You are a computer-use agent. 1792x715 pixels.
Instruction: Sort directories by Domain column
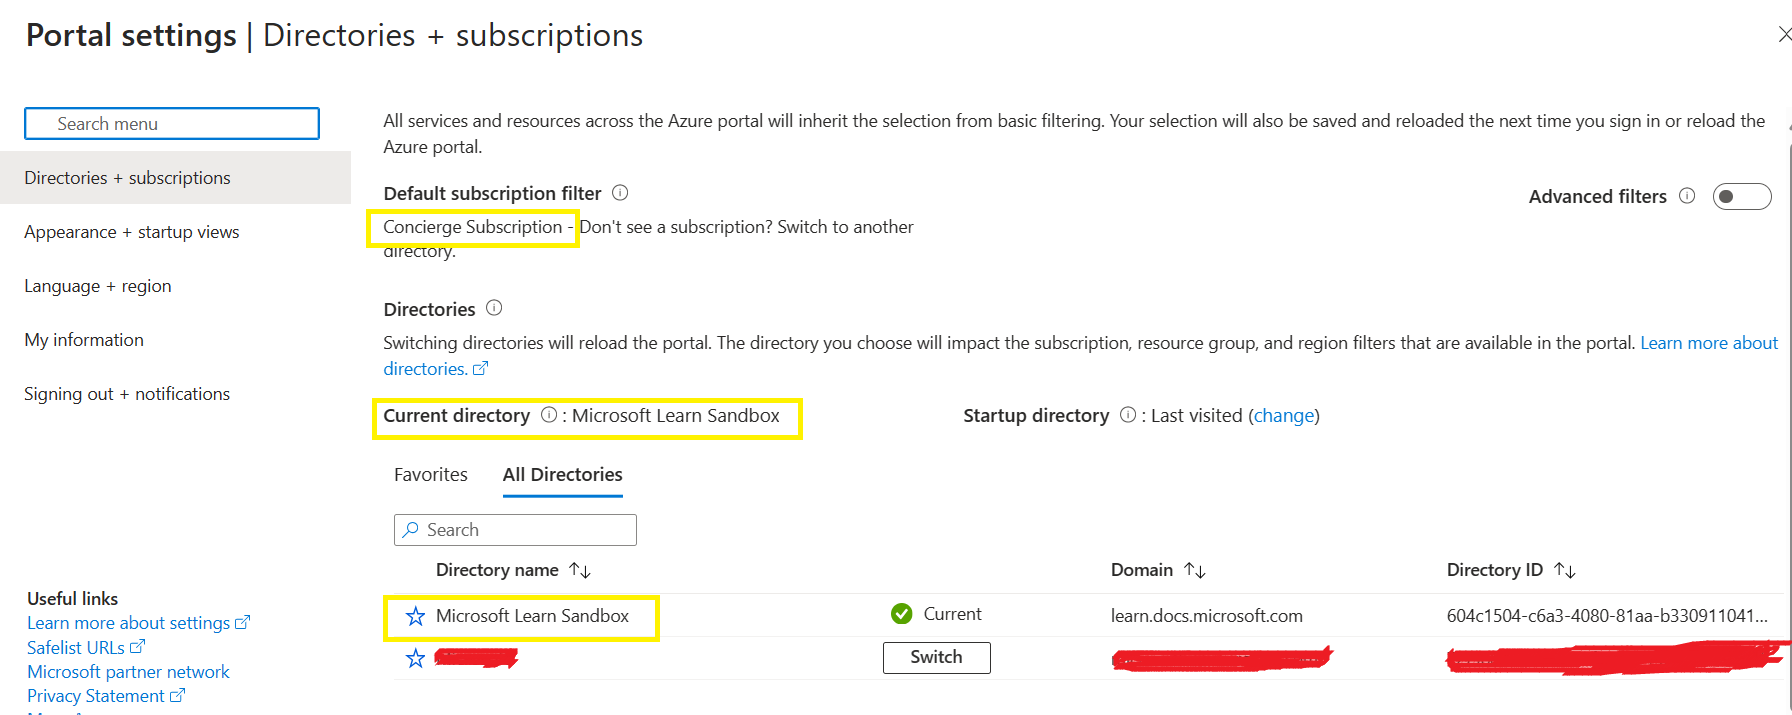click(x=1195, y=569)
